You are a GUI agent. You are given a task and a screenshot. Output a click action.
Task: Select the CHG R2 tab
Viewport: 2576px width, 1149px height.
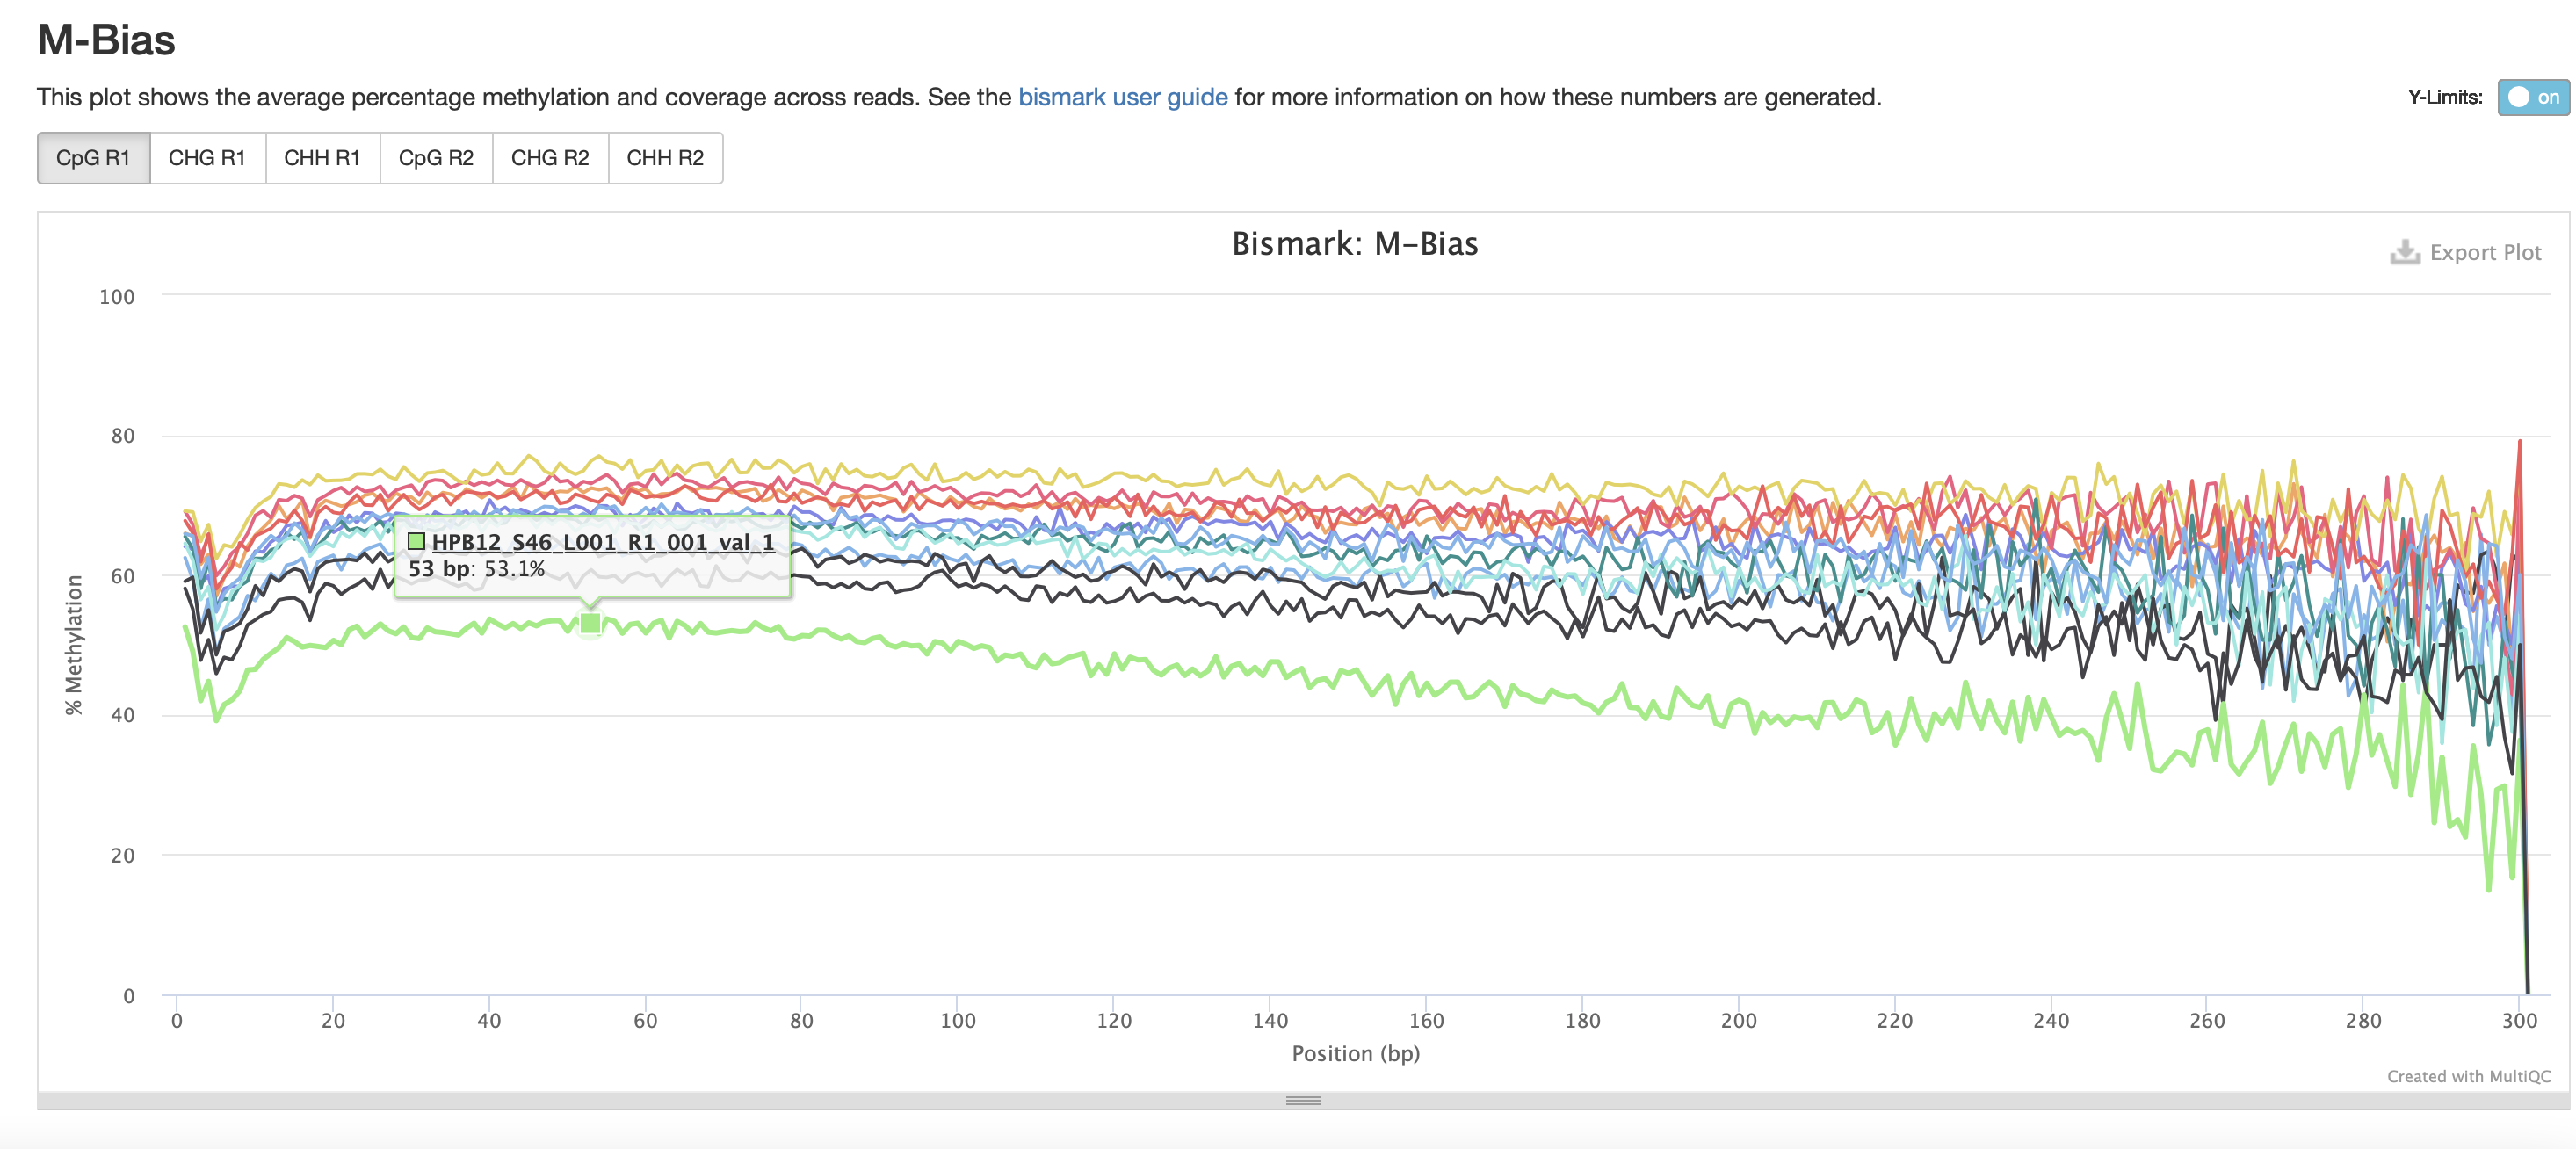[x=550, y=158]
